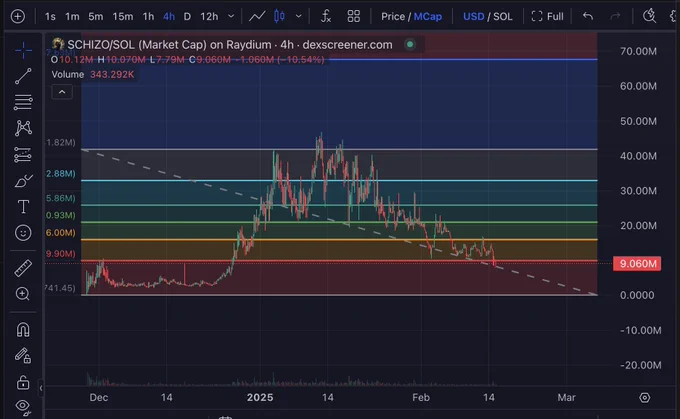Select the 4h timeframe
Viewport: 680px width, 419px height.
(169, 16)
